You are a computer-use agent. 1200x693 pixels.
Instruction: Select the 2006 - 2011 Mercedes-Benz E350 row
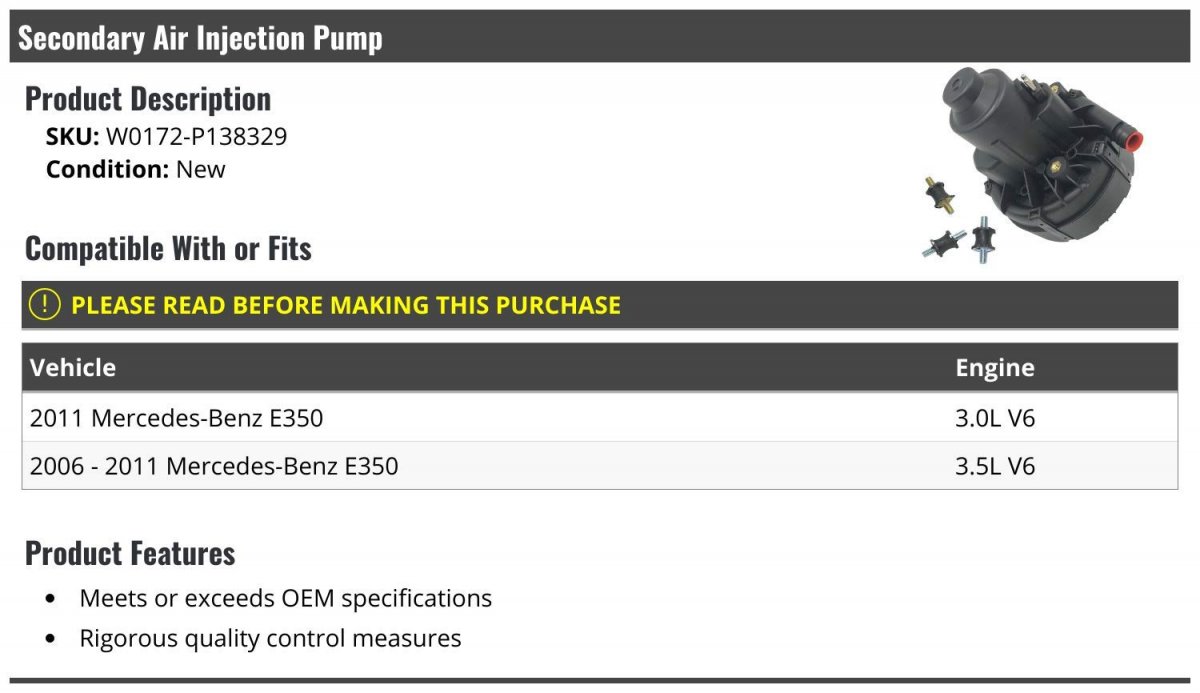tap(214, 466)
